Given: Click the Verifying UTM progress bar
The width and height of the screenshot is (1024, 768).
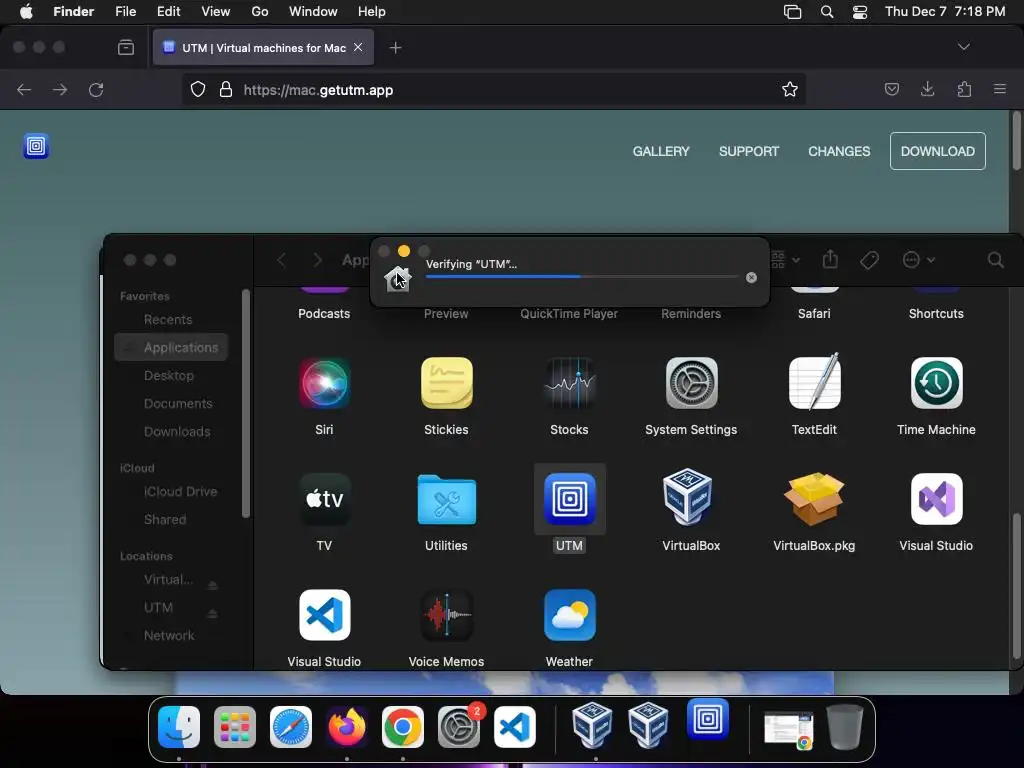Looking at the screenshot, I should coord(583,277).
